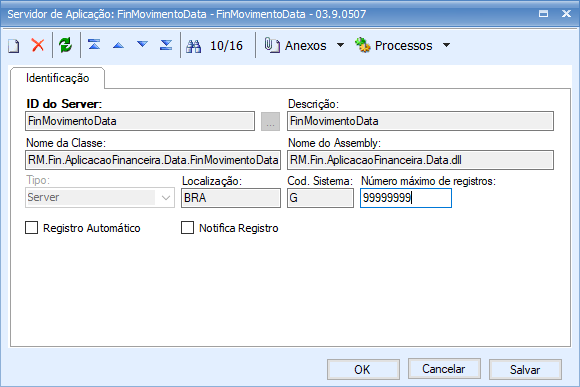Open the Tipo combo box showing Server
Screen dimensions: 580x387
(100, 198)
